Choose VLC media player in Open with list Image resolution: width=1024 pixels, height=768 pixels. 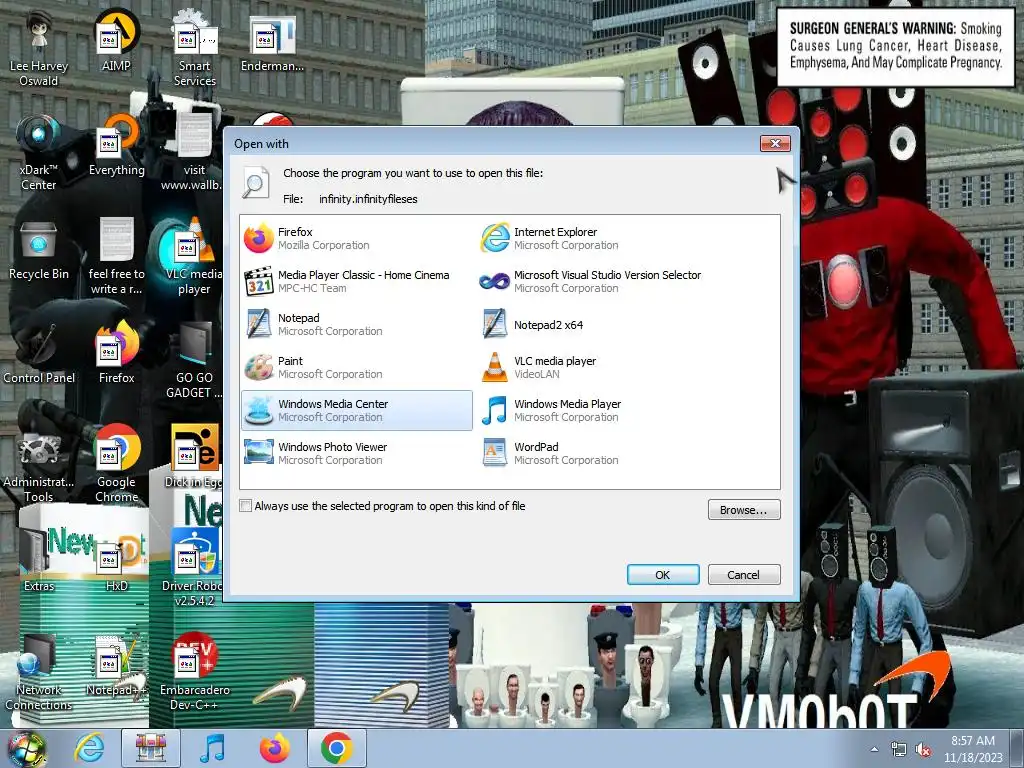(x=592, y=368)
